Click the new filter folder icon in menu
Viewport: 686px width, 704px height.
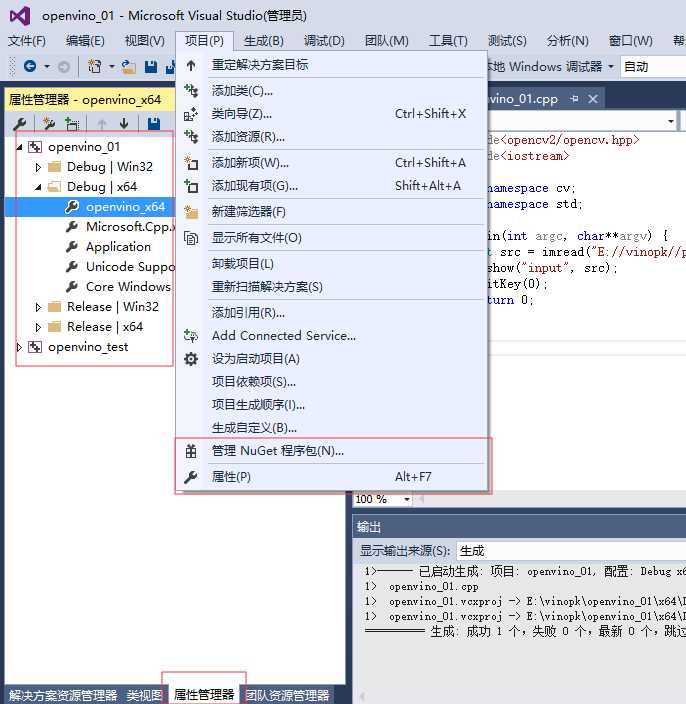(191, 211)
